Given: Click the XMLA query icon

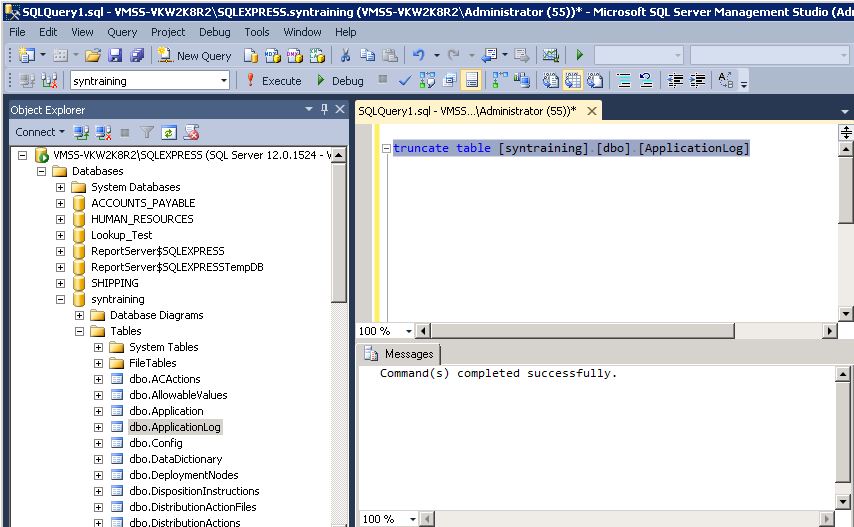Looking at the screenshot, I should point(317,55).
